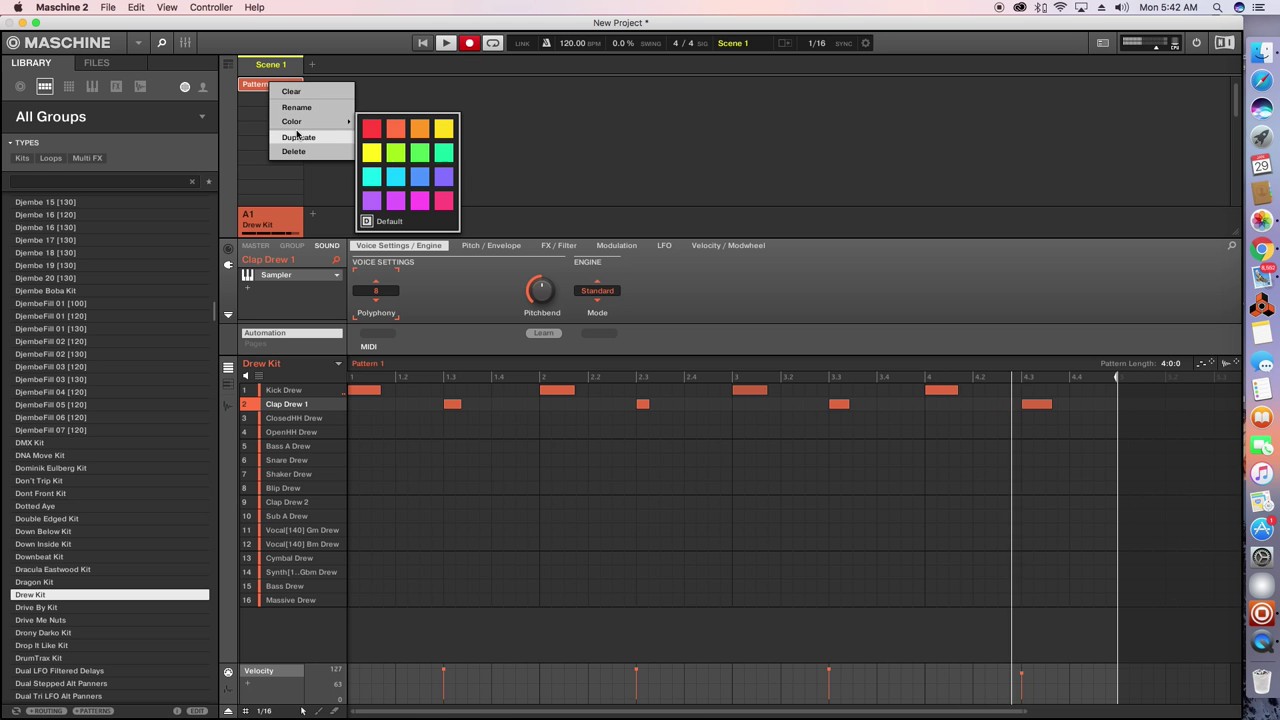Open the Controller menu in the menu bar

coord(211,7)
